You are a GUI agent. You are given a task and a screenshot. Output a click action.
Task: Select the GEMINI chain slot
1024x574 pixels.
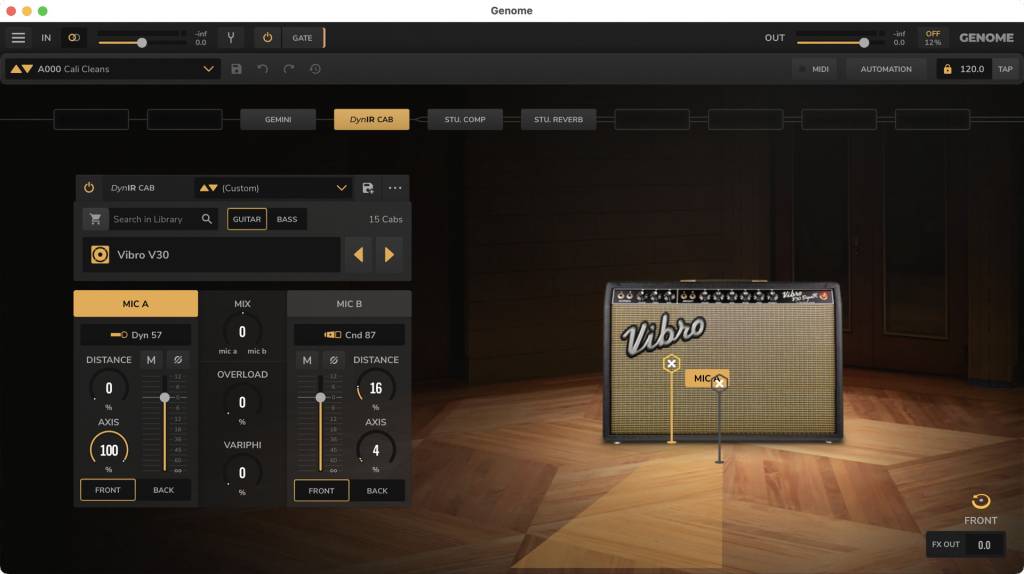[278, 120]
